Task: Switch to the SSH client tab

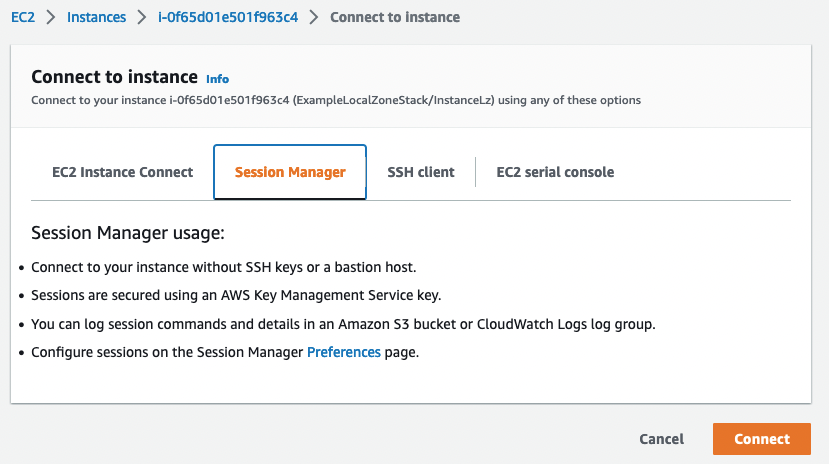Action: (x=421, y=172)
